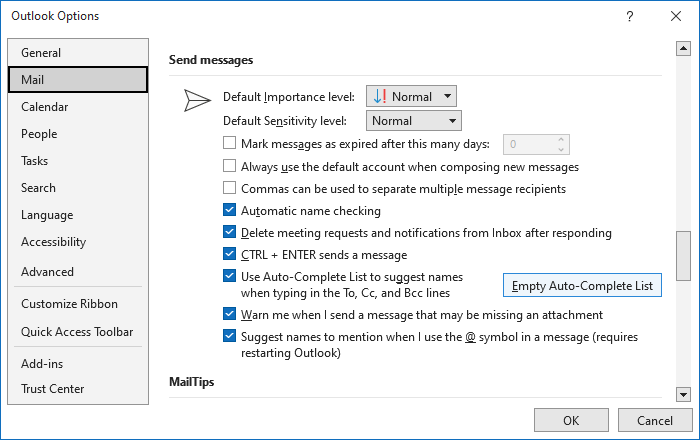
Task: Enable commas to separate recipients checkbox
Action: click(229, 187)
